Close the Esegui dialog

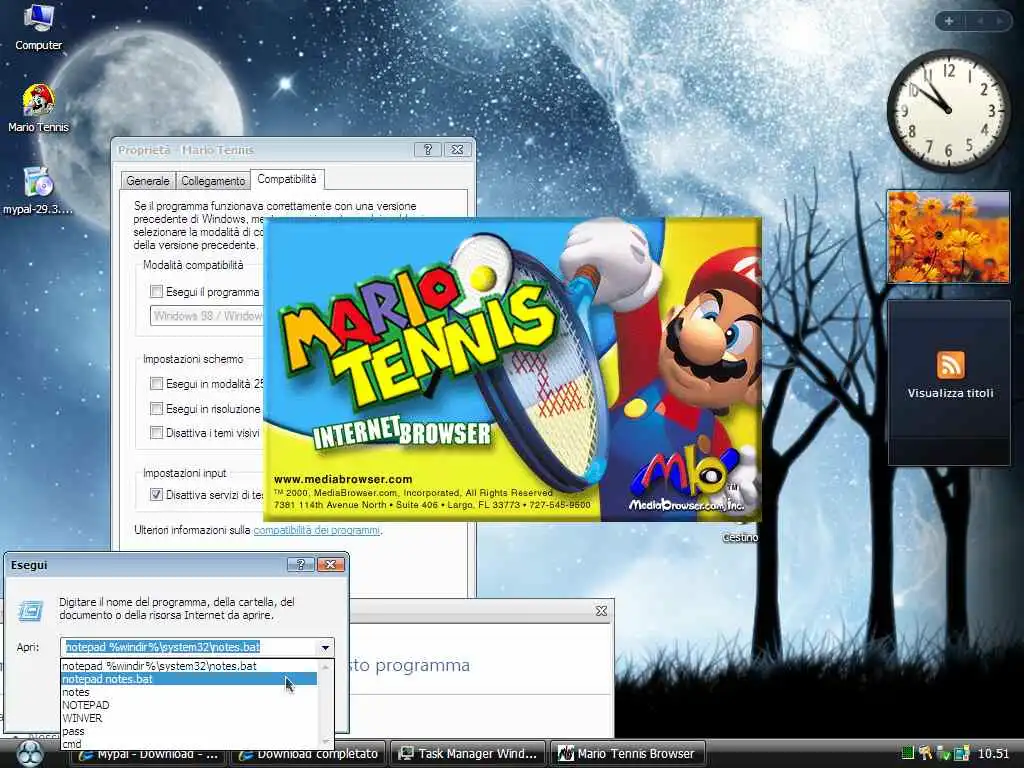pos(330,565)
